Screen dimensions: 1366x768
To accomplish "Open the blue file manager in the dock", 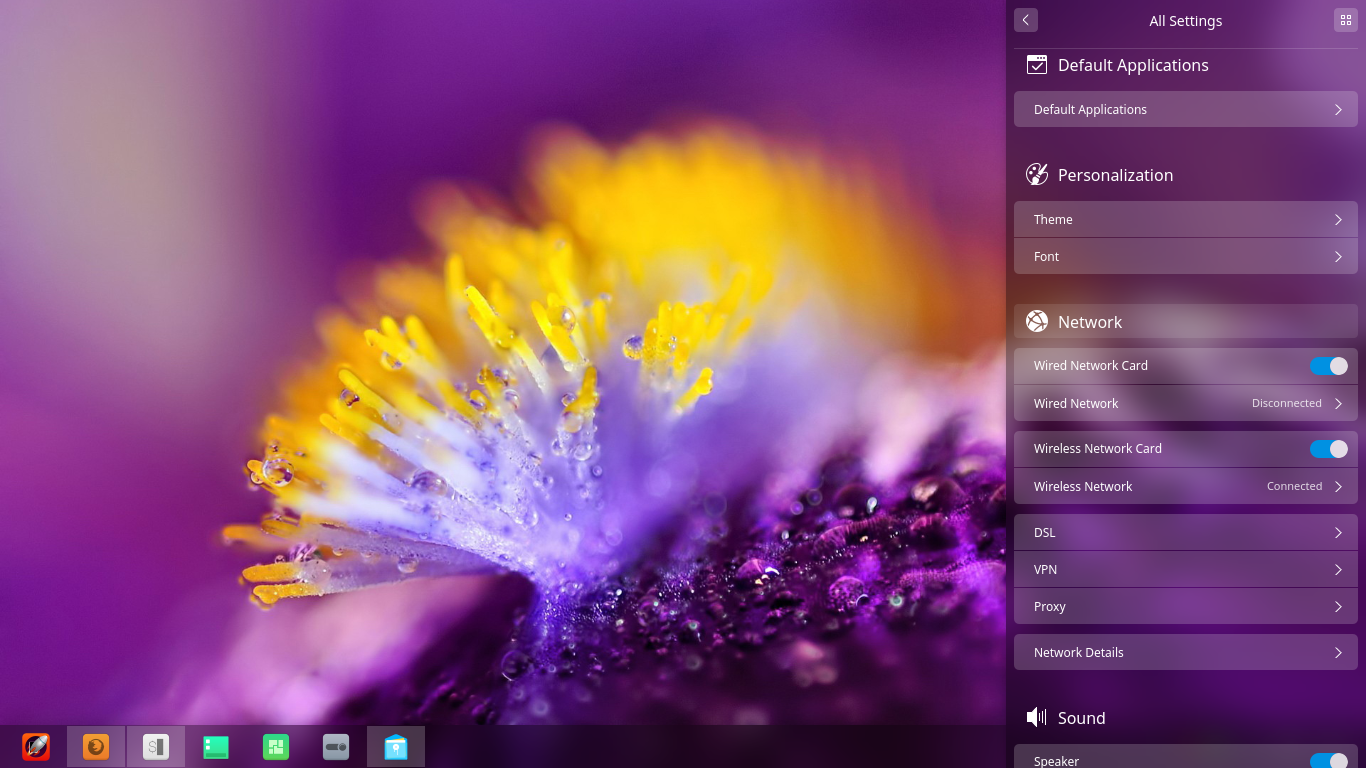I will pyautogui.click(x=396, y=746).
